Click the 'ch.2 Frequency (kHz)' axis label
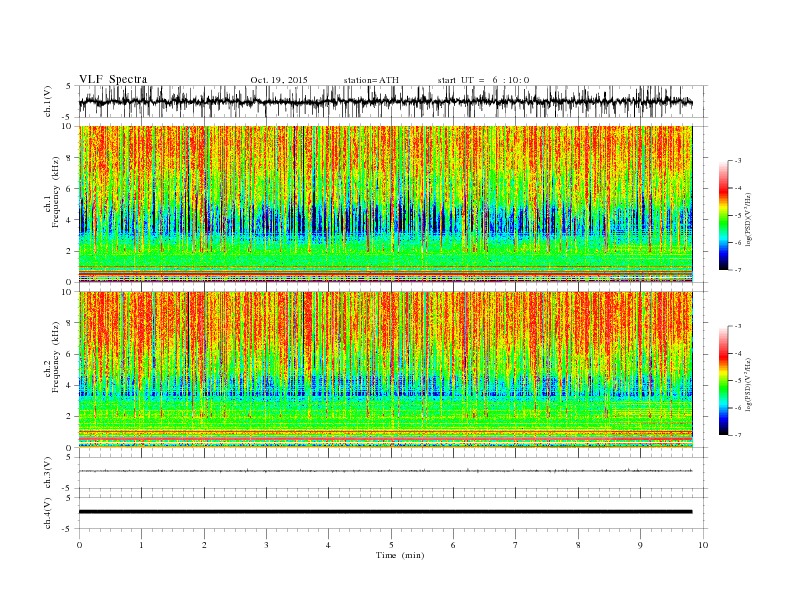This screenshot has height=612, width=792. 52,358
